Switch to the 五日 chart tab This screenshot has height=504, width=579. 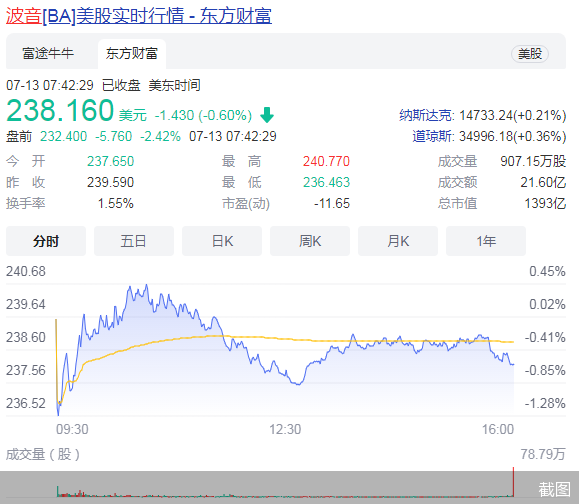pyautogui.click(x=134, y=241)
